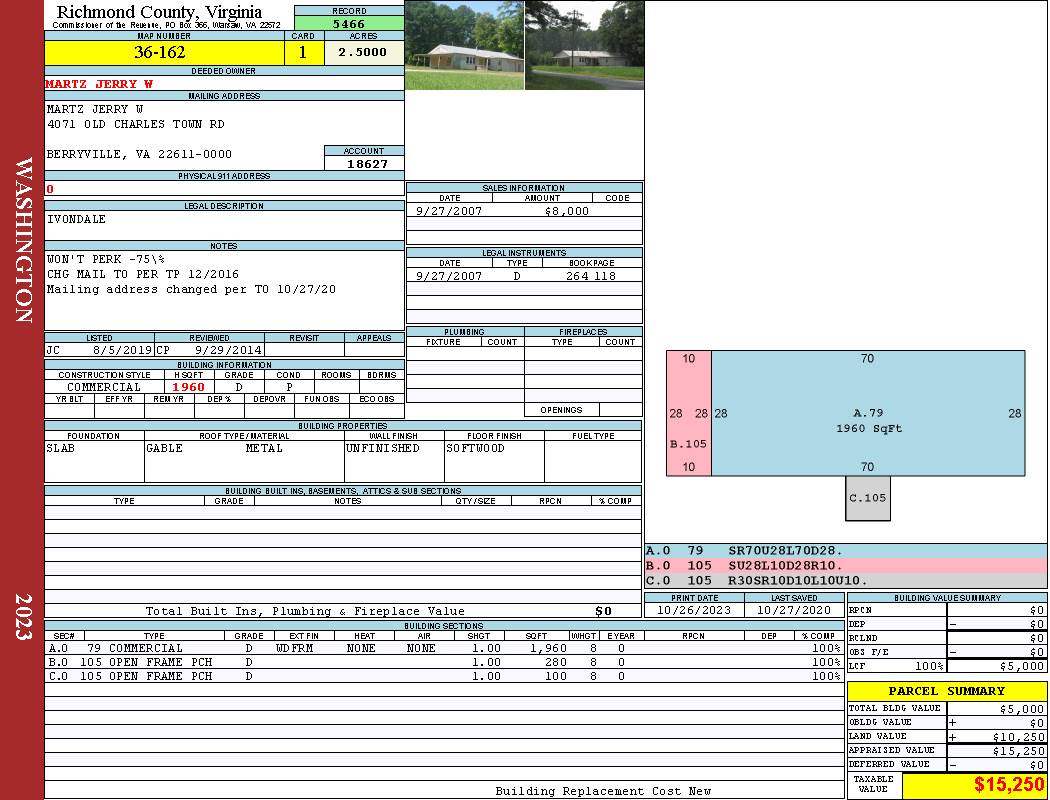Select note Mailing address changed per TO 10/27/20
The width and height of the screenshot is (1050, 800).
[x=192, y=289]
